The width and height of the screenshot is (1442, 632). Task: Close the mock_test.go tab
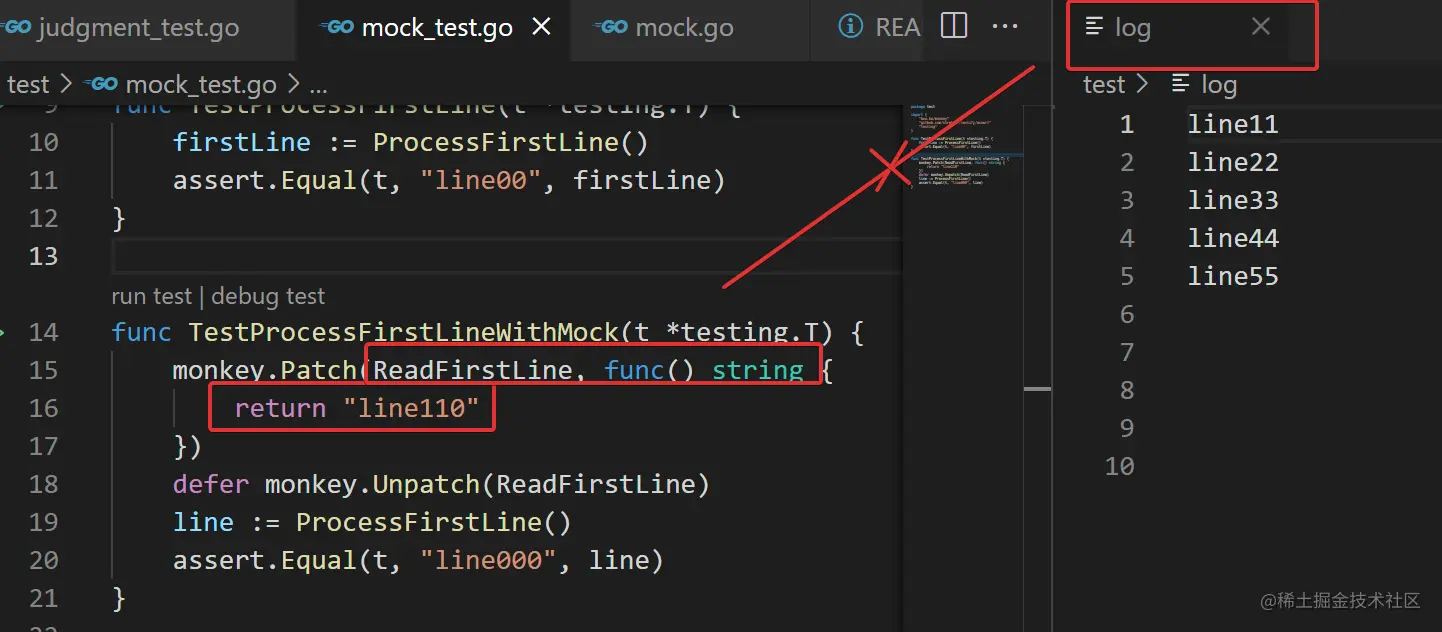click(x=541, y=27)
